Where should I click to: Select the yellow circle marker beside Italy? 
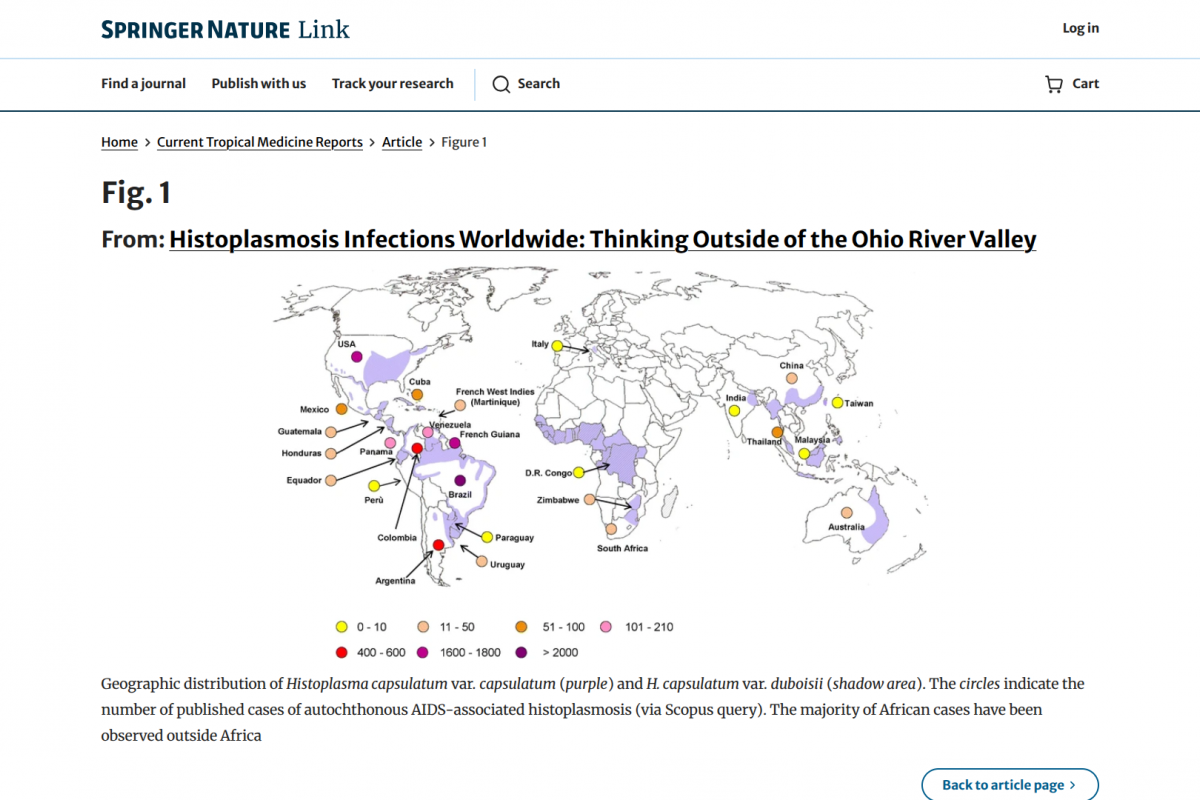click(557, 345)
